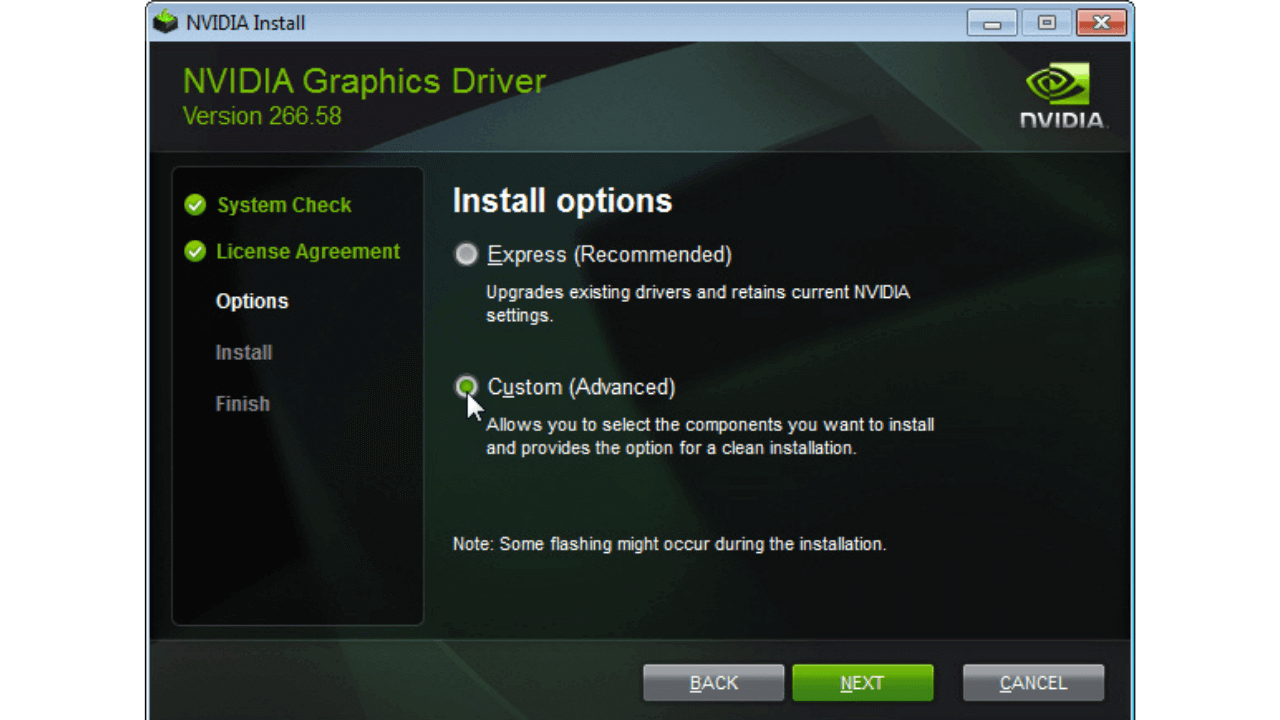Click the Express (Recommended) option label
This screenshot has height=720, width=1280.
pos(609,255)
